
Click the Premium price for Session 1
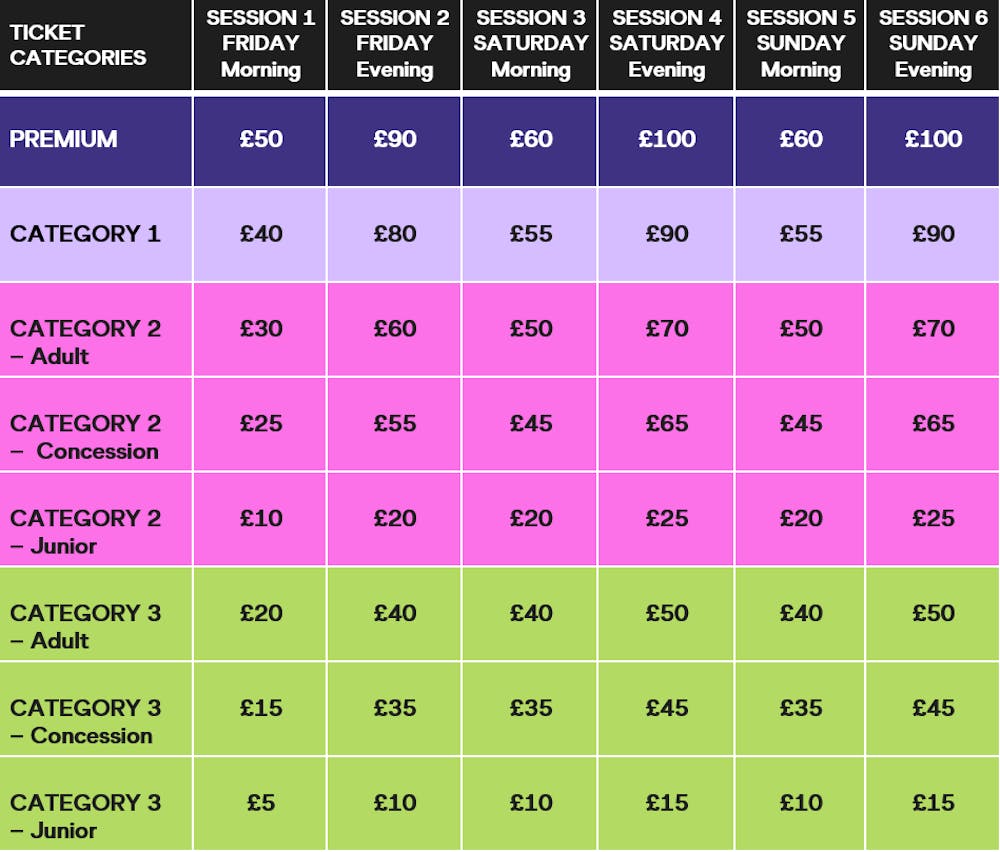point(261,139)
